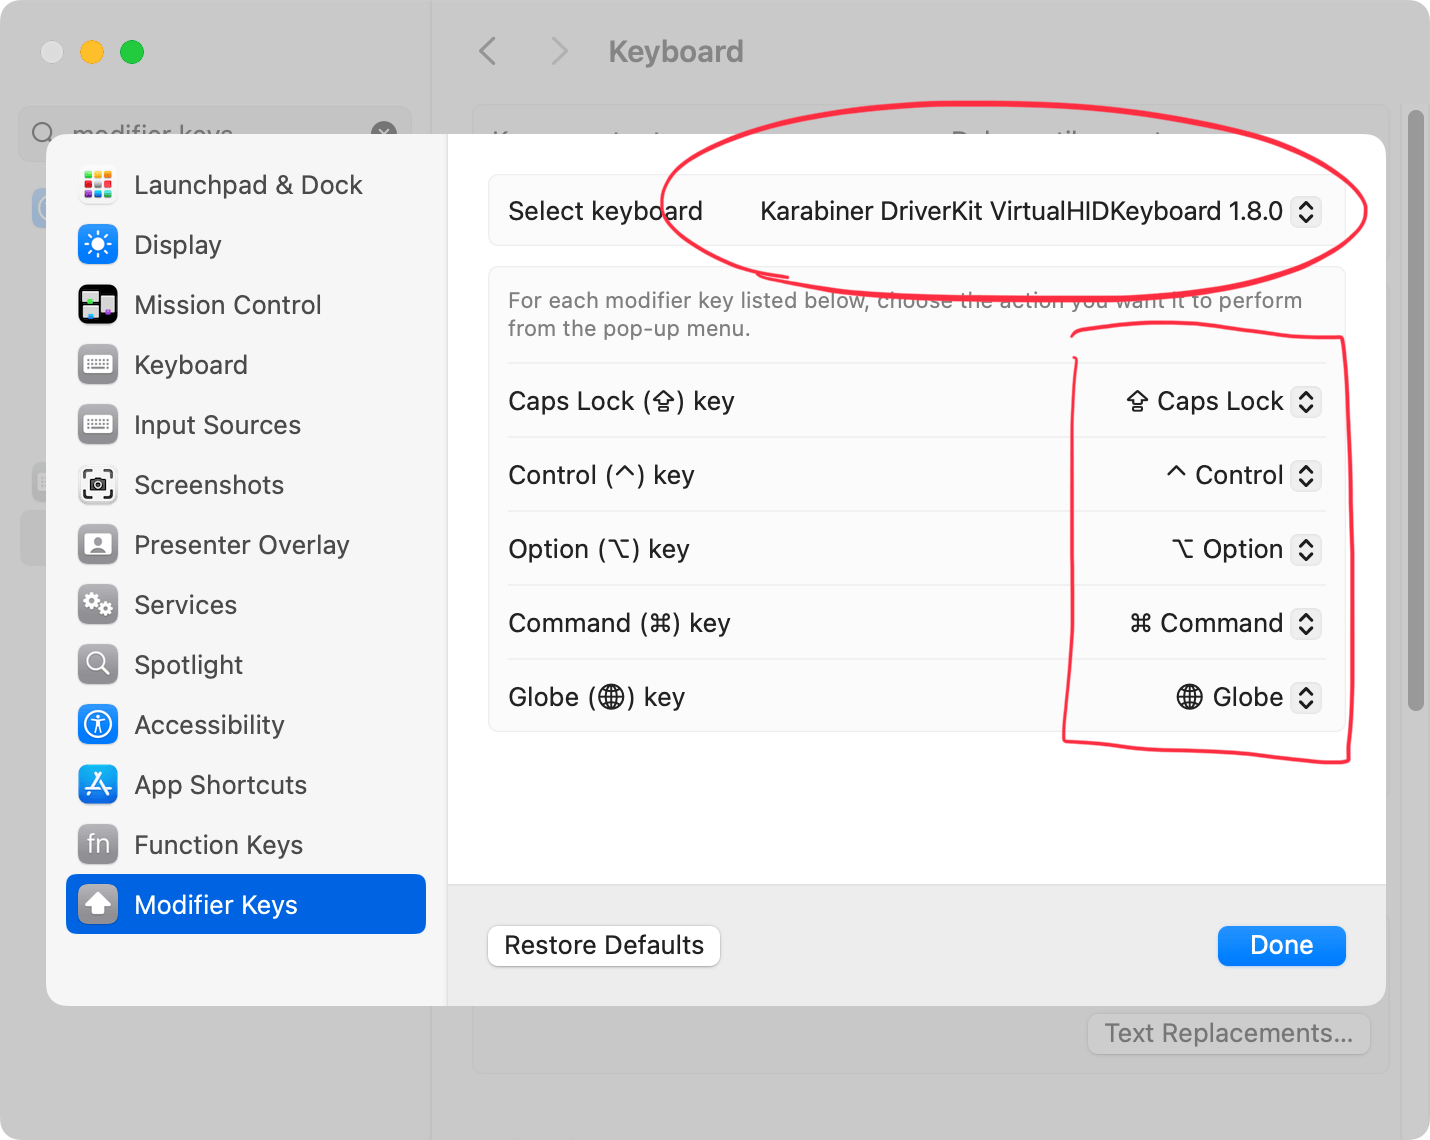
Task: Open the Presenter Overlay icon
Action: pyautogui.click(x=98, y=545)
